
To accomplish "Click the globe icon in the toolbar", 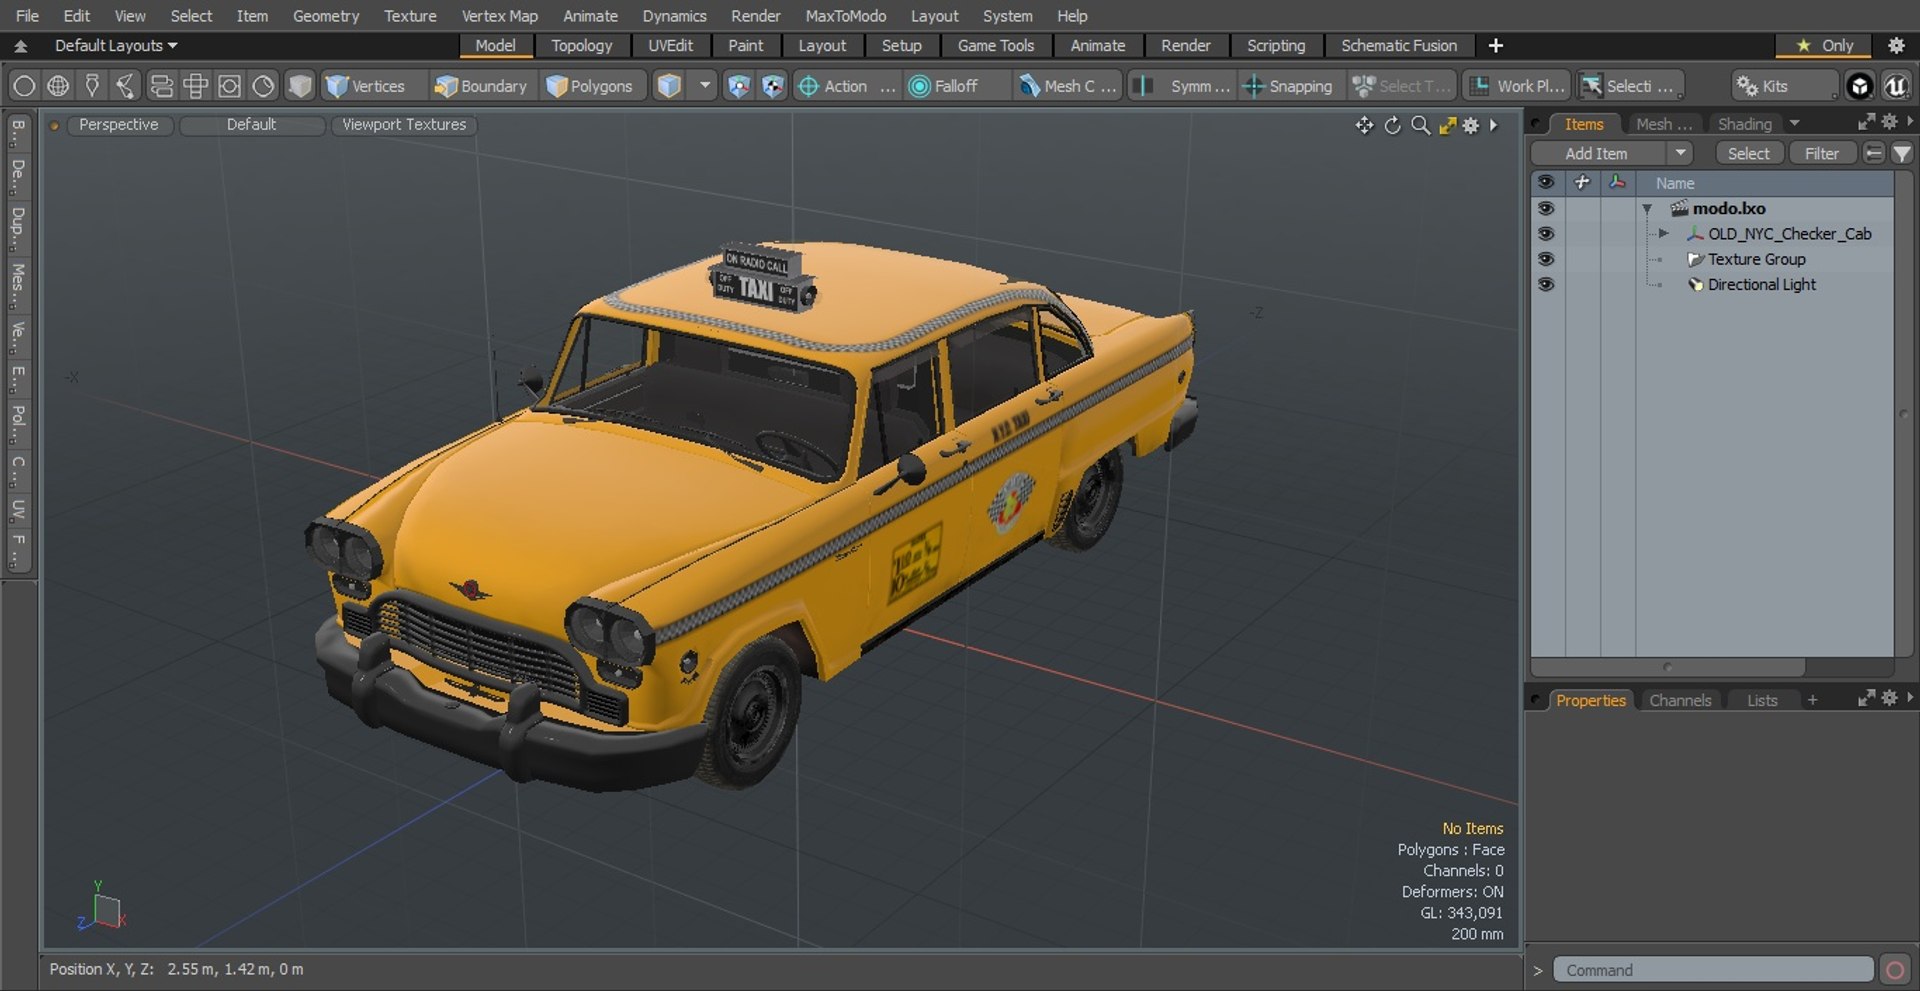I will click(x=58, y=86).
